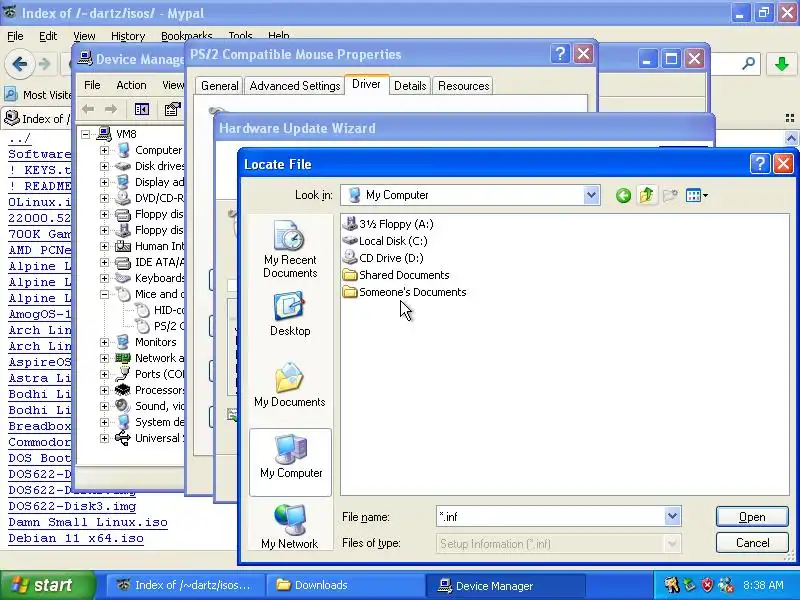
Task: Select Local Disk (C:)
Action: pyautogui.click(x=385, y=241)
